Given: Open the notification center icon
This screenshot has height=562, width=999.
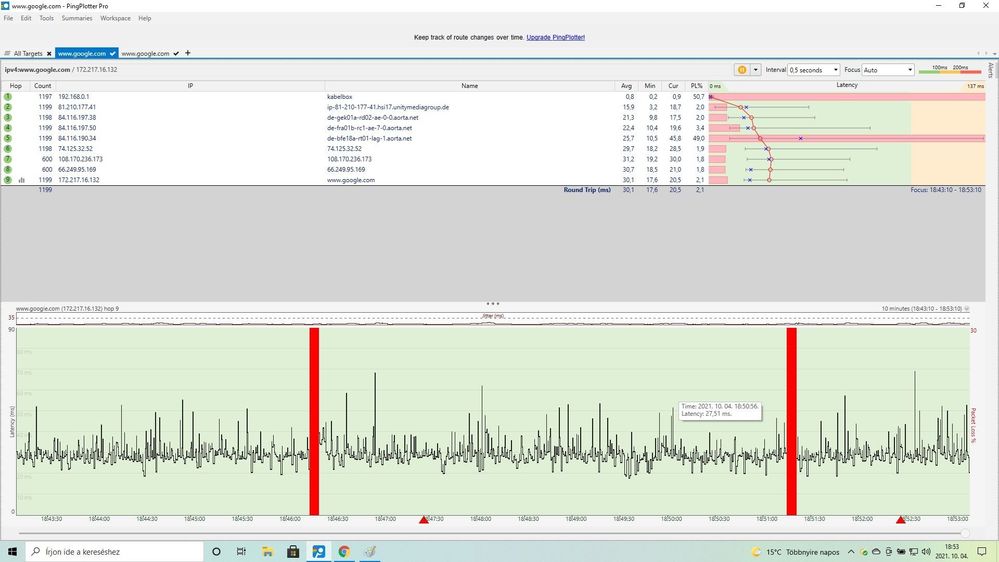Looking at the screenshot, I should coord(982,552).
